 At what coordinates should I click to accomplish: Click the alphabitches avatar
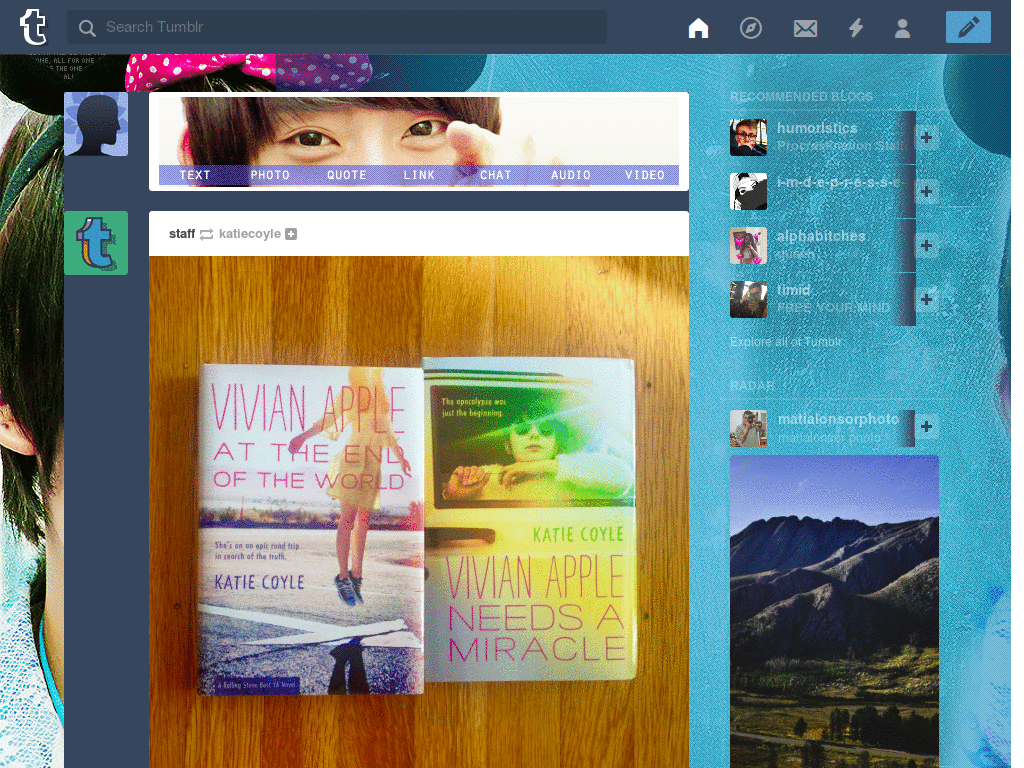748,246
